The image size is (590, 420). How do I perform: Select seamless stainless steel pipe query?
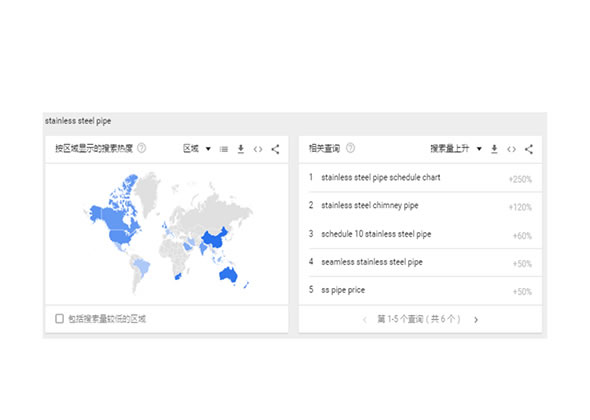[x=420, y=262]
